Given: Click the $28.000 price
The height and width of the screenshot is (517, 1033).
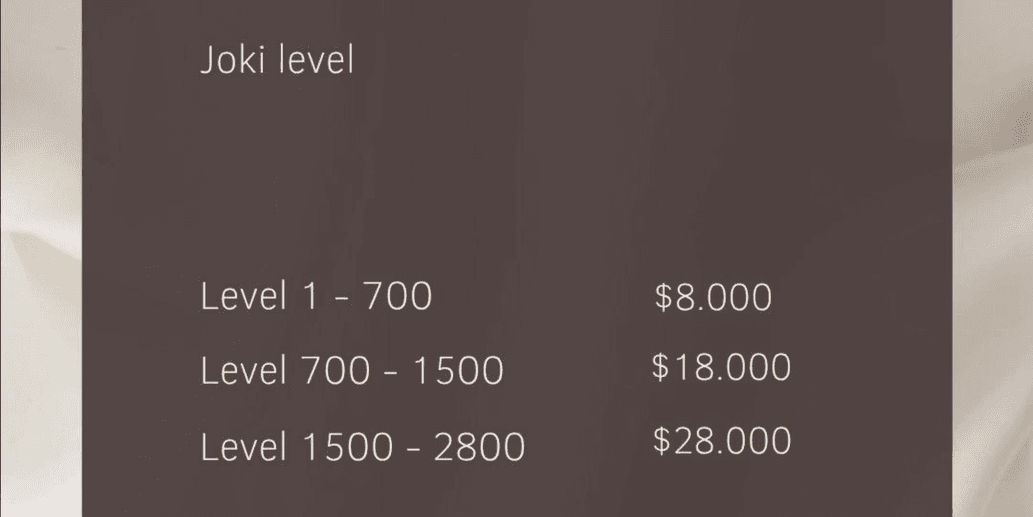Looking at the screenshot, I should point(721,441).
